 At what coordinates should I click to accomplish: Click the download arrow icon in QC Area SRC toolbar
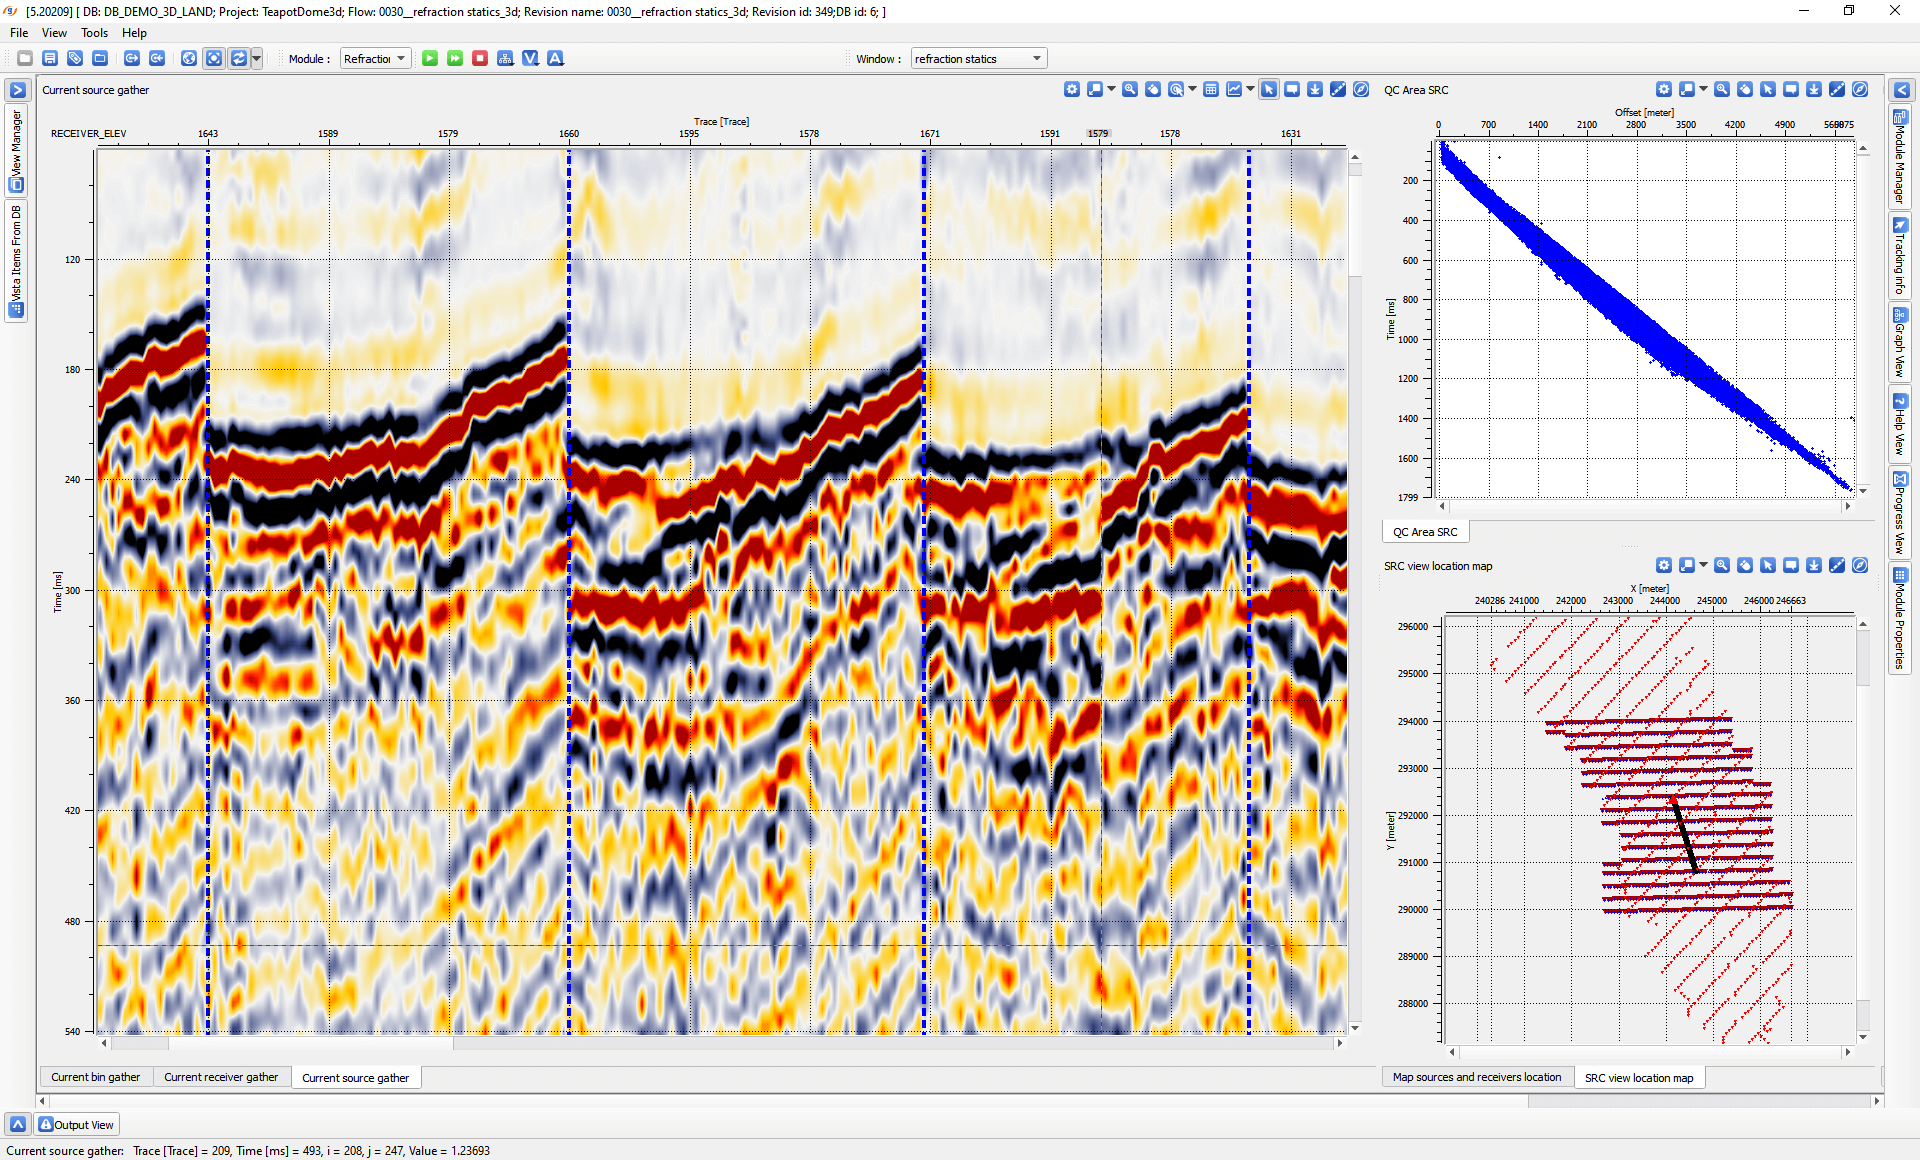pyautogui.click(x=1814, y=90)
